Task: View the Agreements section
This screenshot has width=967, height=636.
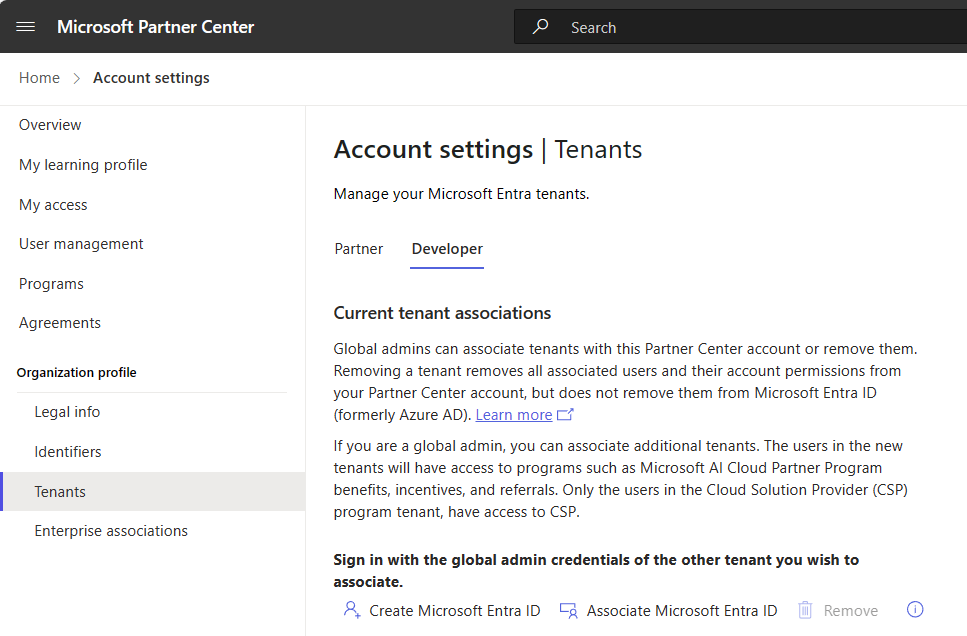Action: pyautogui.click(x=59, y=322)
